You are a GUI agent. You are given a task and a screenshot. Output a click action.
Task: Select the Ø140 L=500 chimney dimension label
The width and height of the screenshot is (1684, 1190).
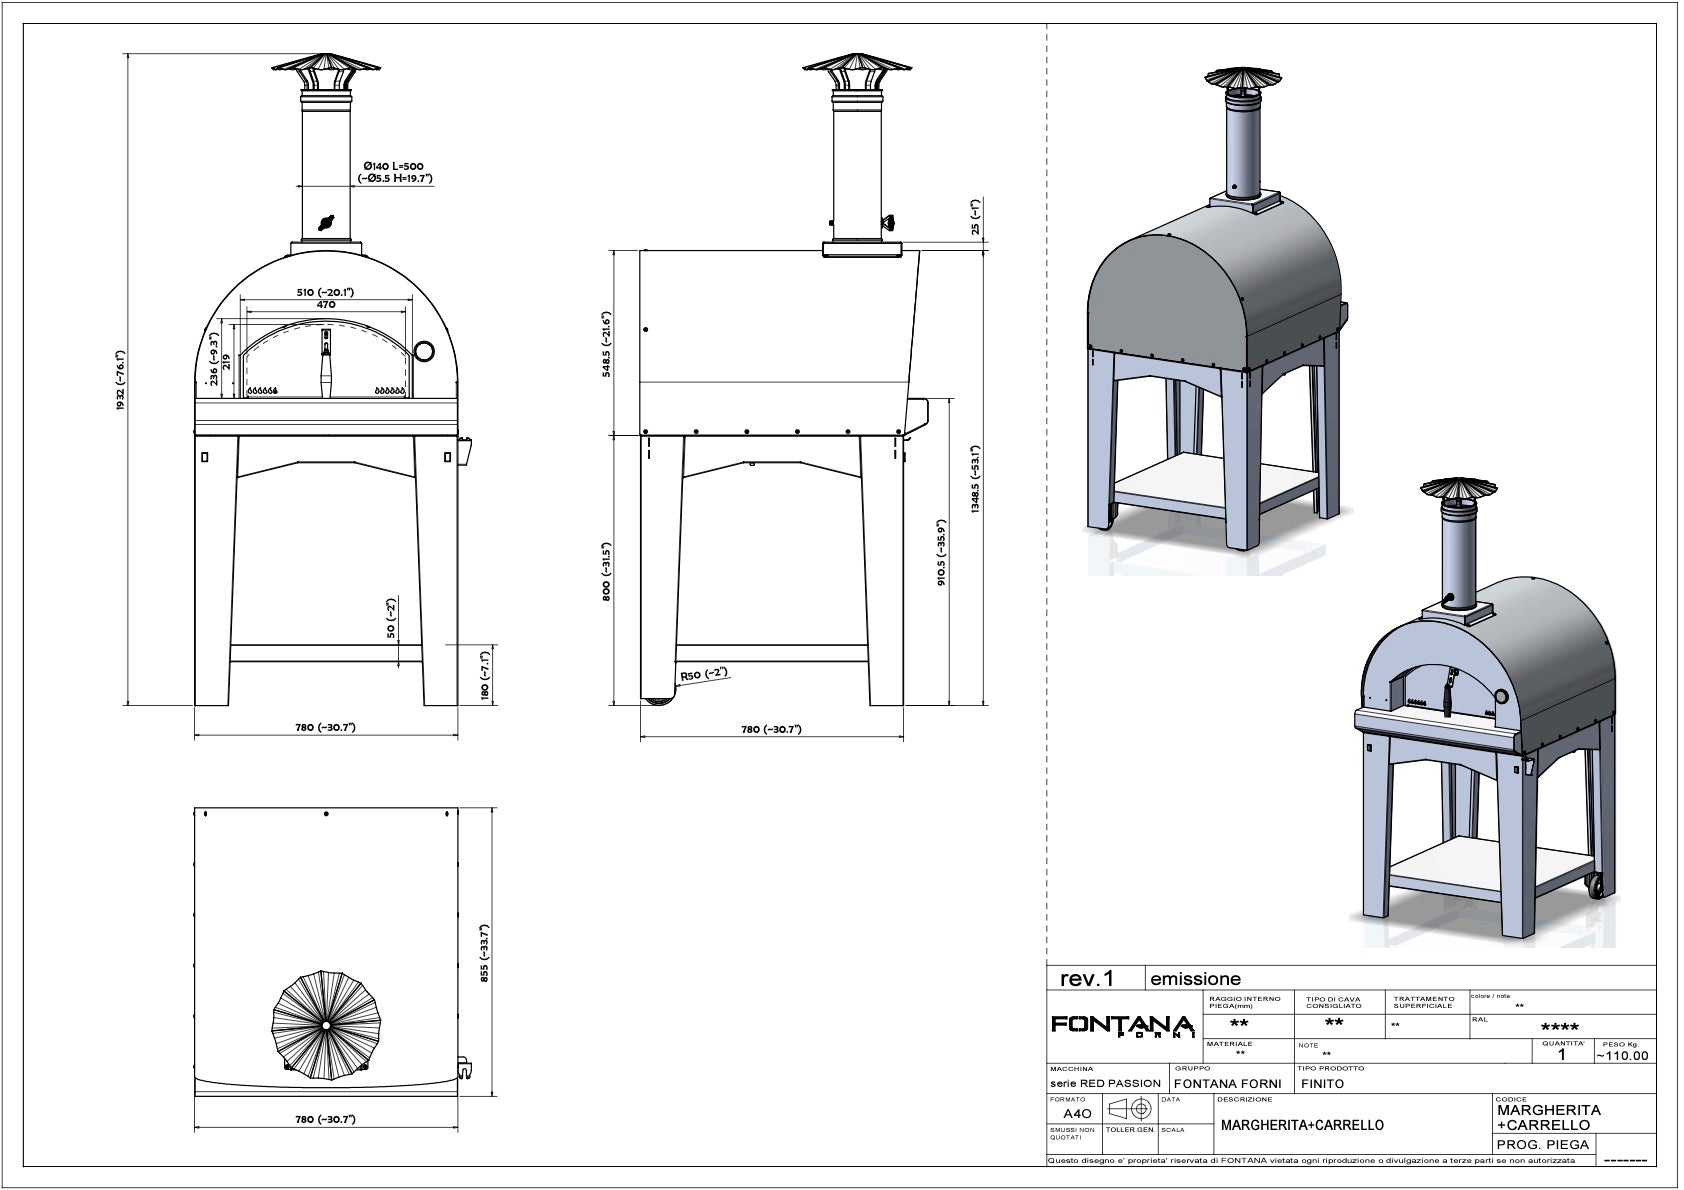pyautogui.click(x=395, y=172)
